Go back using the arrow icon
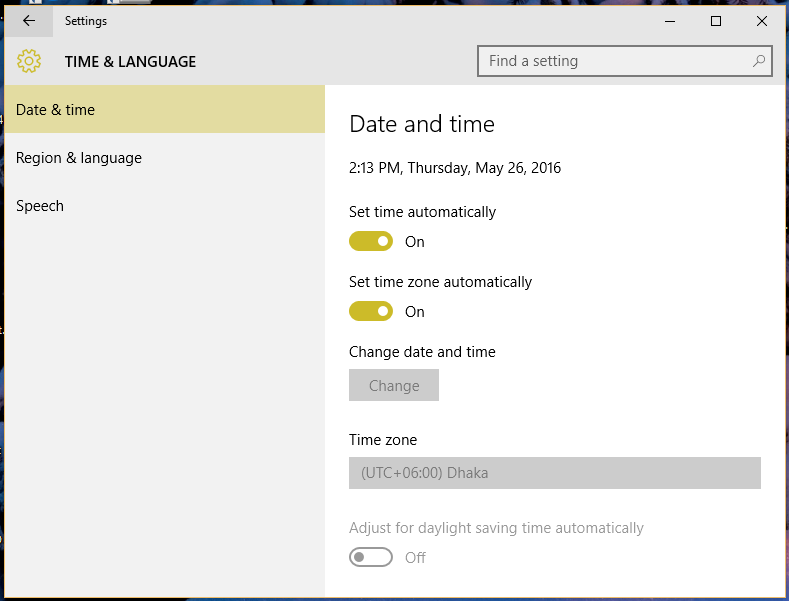Screen dimensions: 789x601 pos(29,21)
